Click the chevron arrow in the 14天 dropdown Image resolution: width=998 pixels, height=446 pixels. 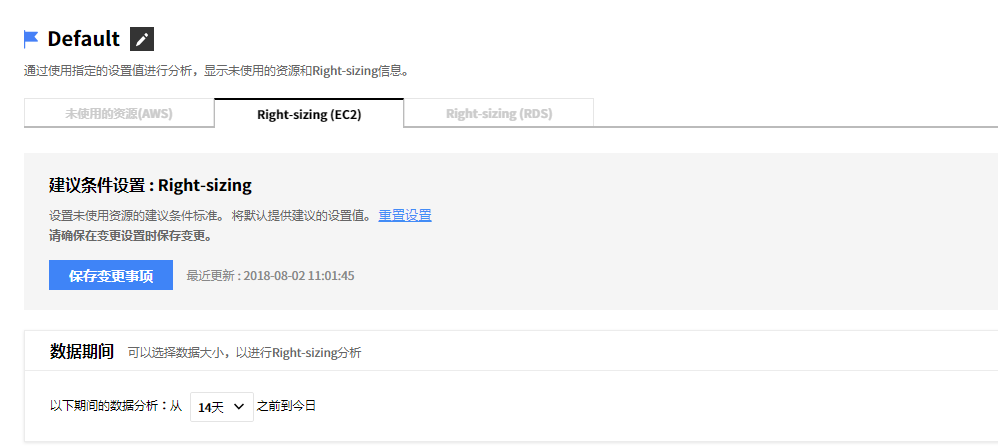[x=239, y=406]
